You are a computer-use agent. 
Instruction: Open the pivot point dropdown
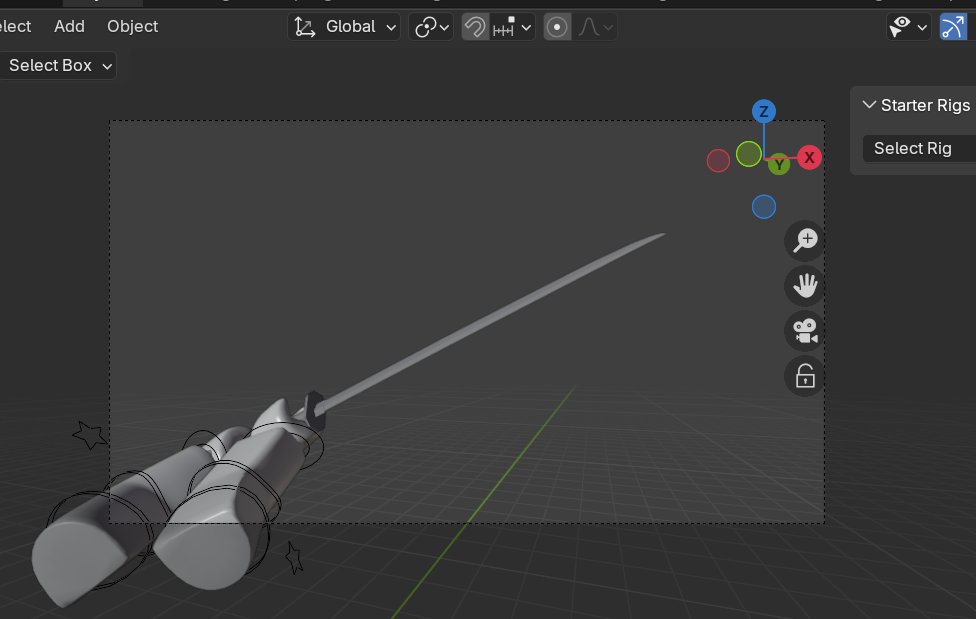coord(431,27)
